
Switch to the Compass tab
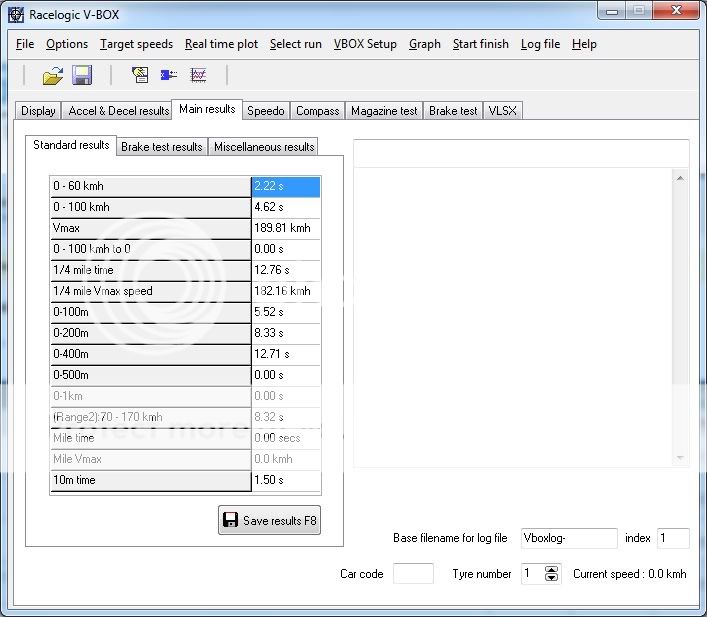tap(317, 111)
